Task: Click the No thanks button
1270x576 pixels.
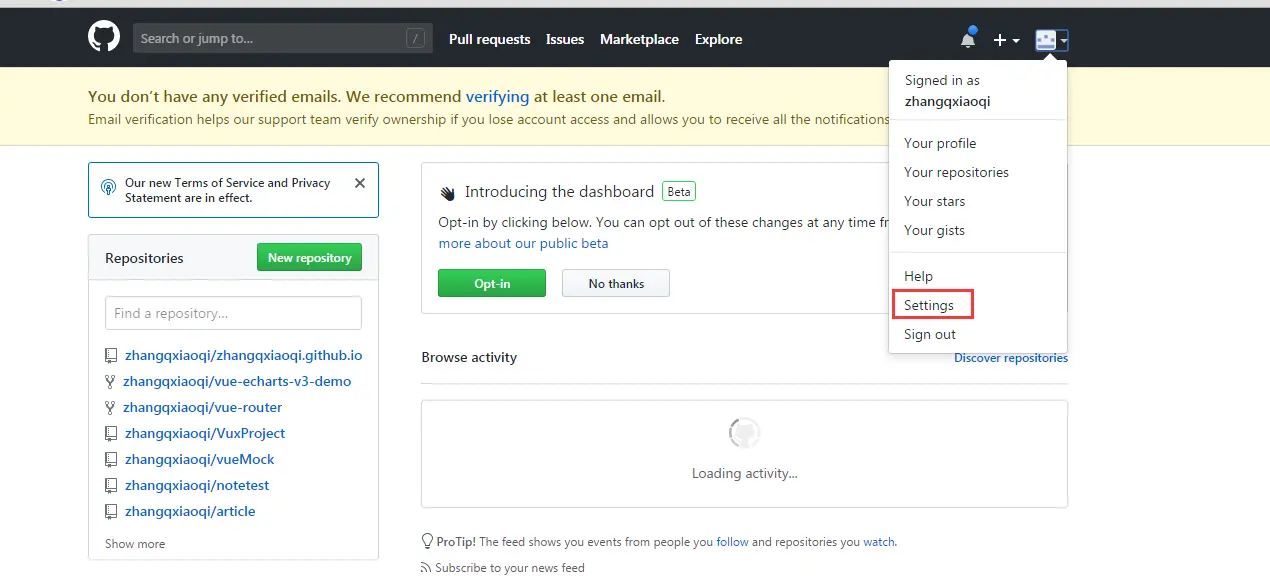Action: tap(616, 283)
